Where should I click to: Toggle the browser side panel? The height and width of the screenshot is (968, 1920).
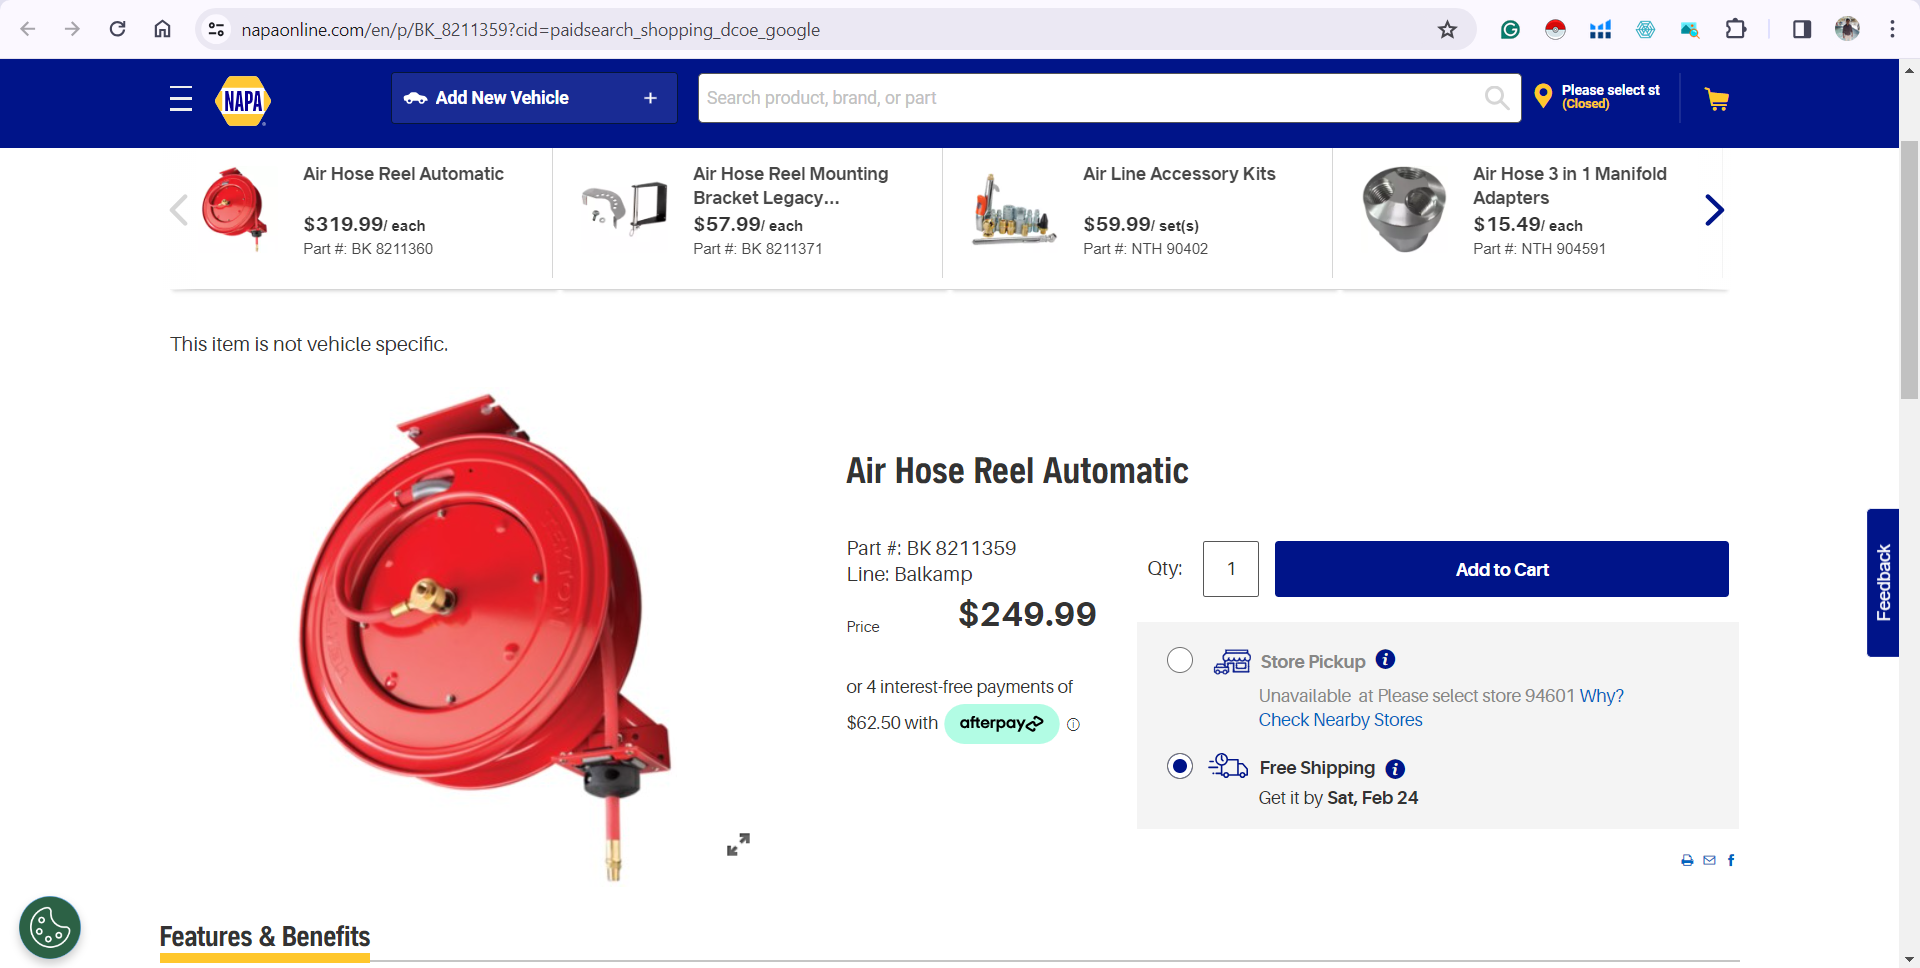1802,29
